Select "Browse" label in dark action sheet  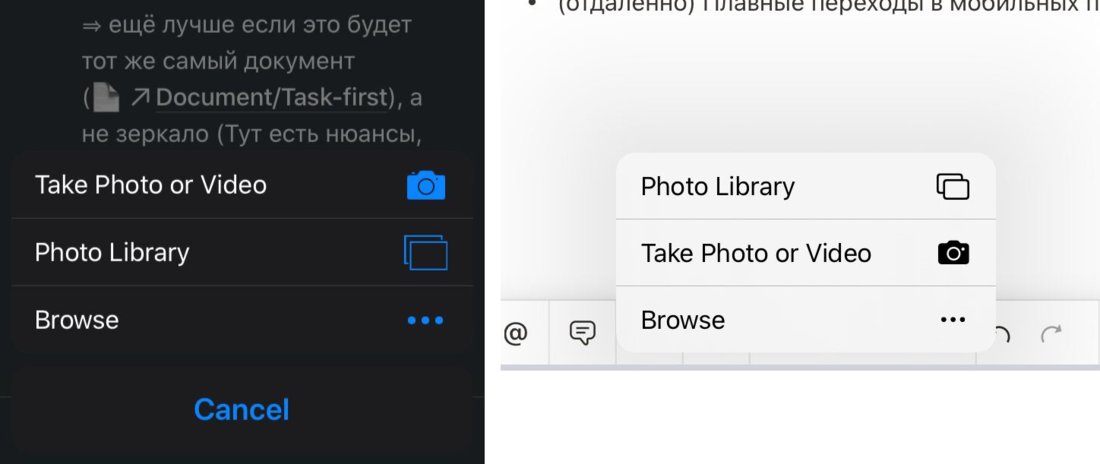point(76,320)
